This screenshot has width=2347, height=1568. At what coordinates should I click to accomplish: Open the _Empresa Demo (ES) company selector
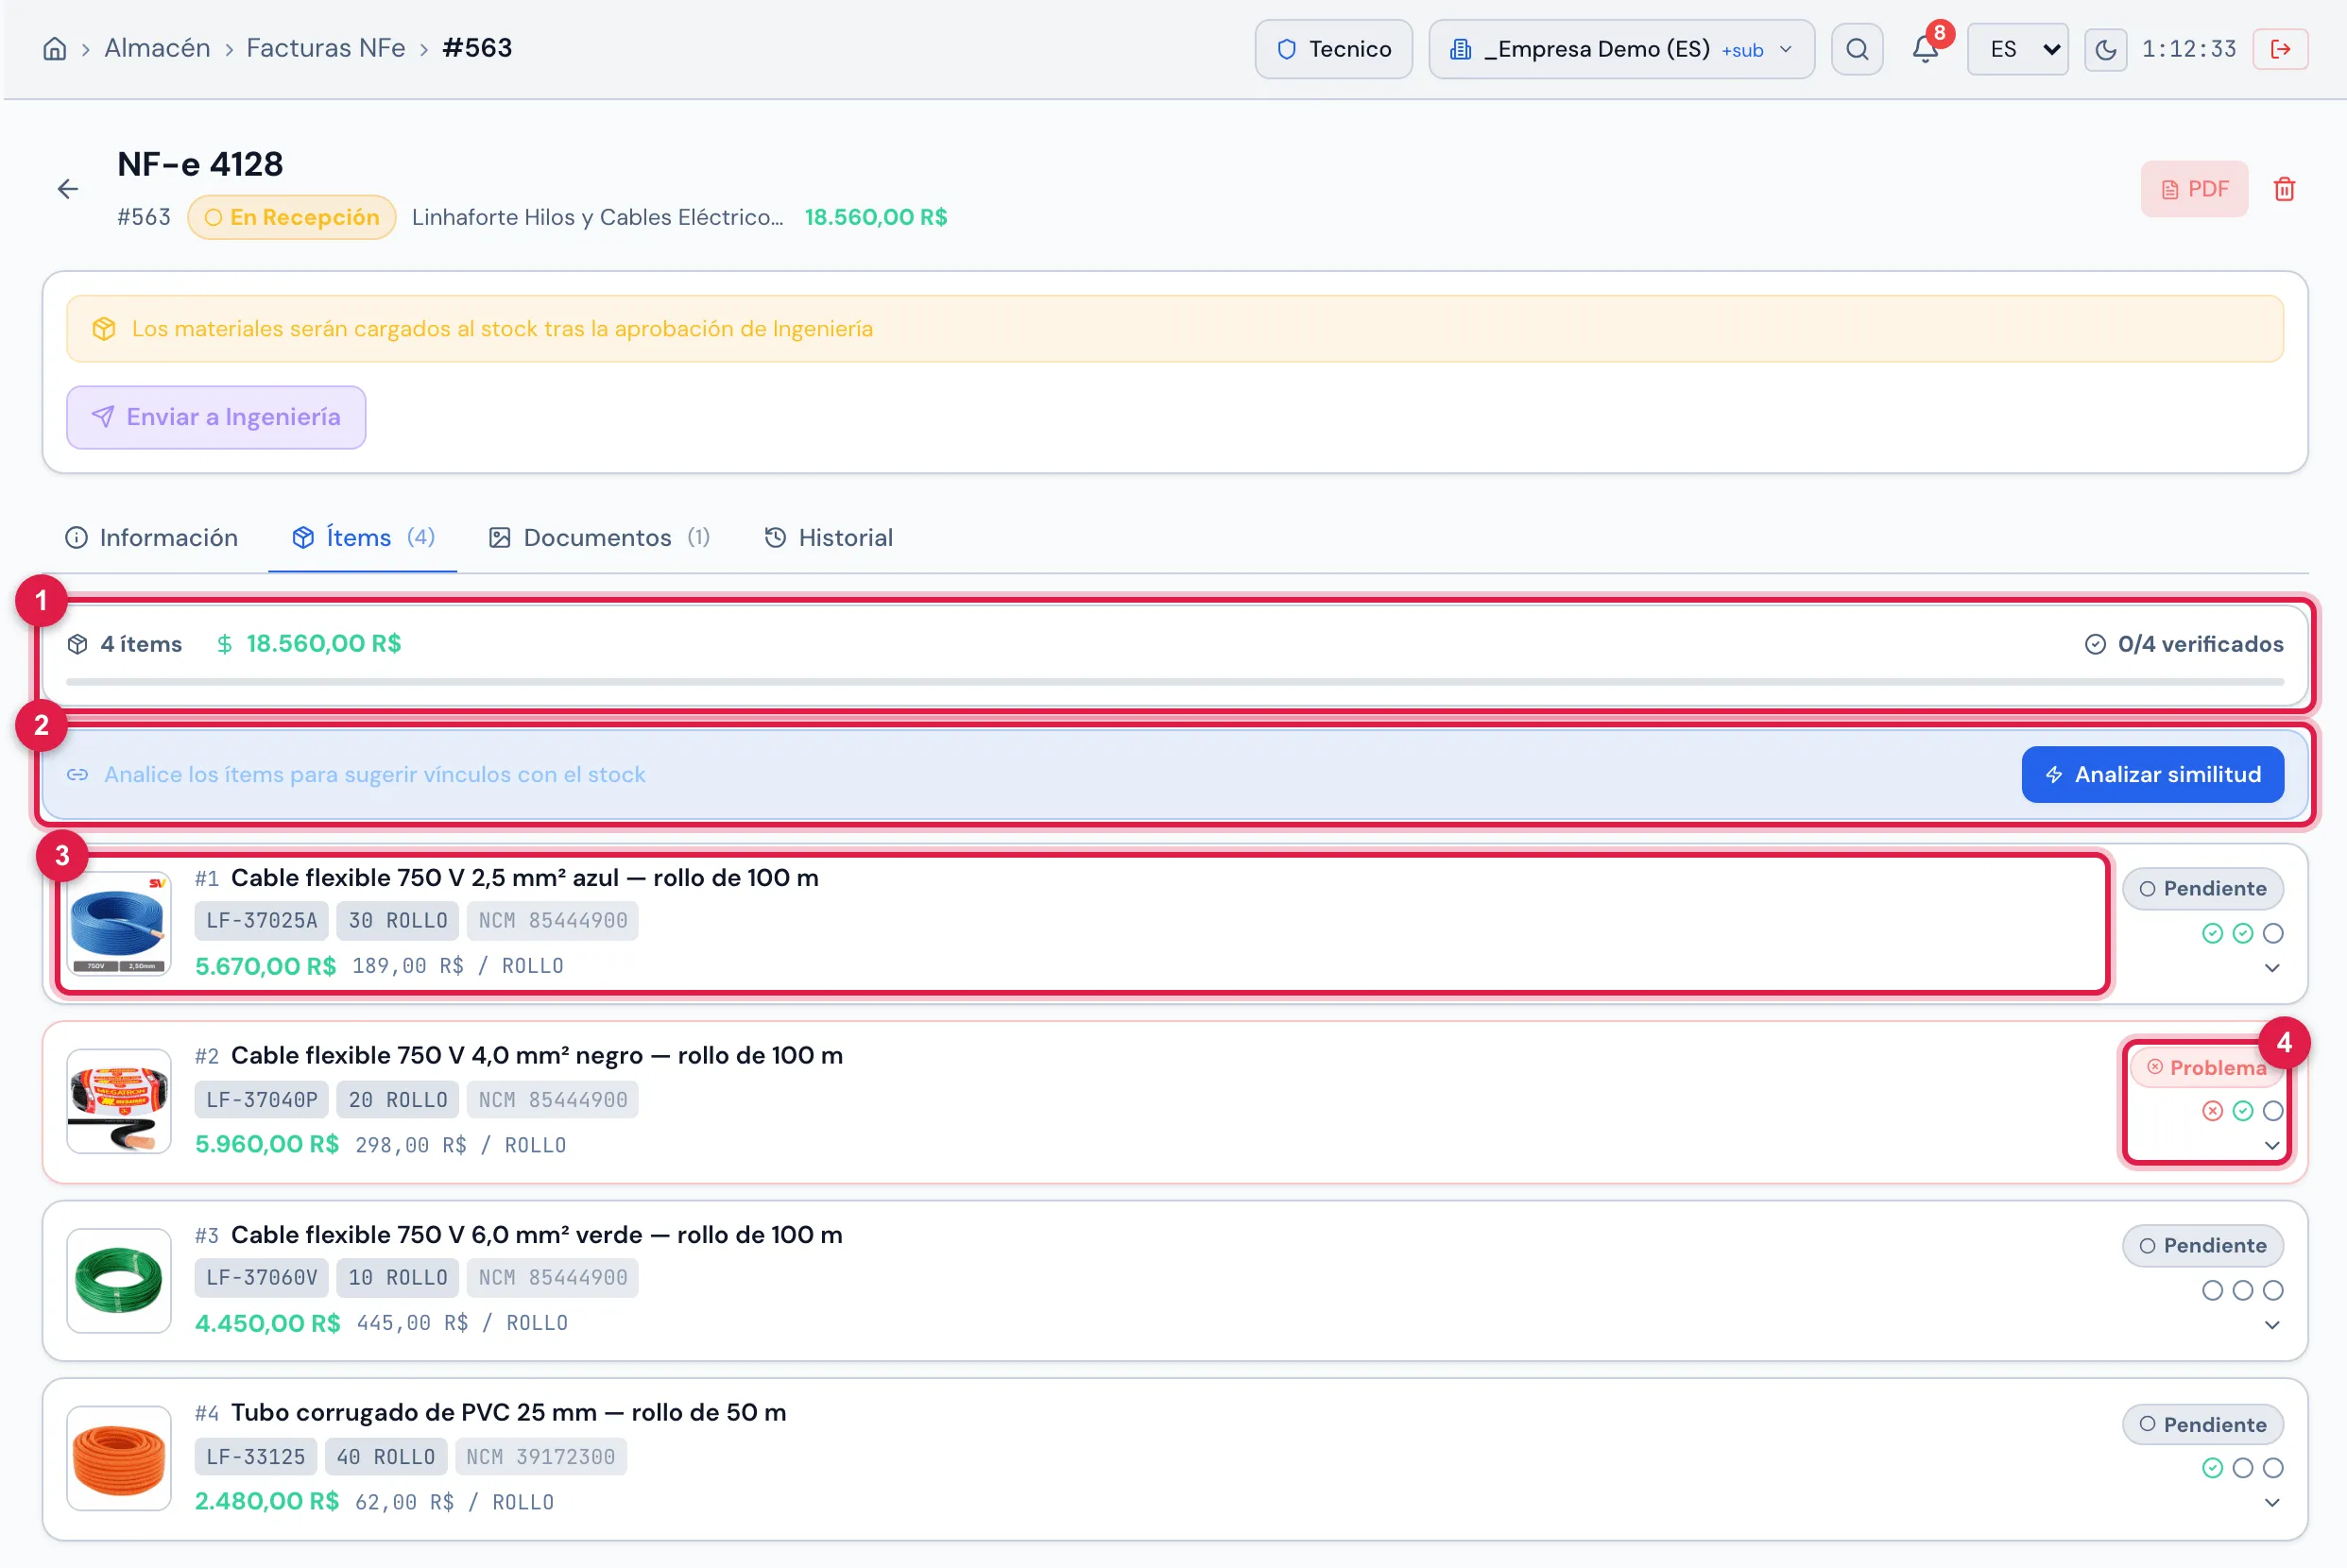1621,49
